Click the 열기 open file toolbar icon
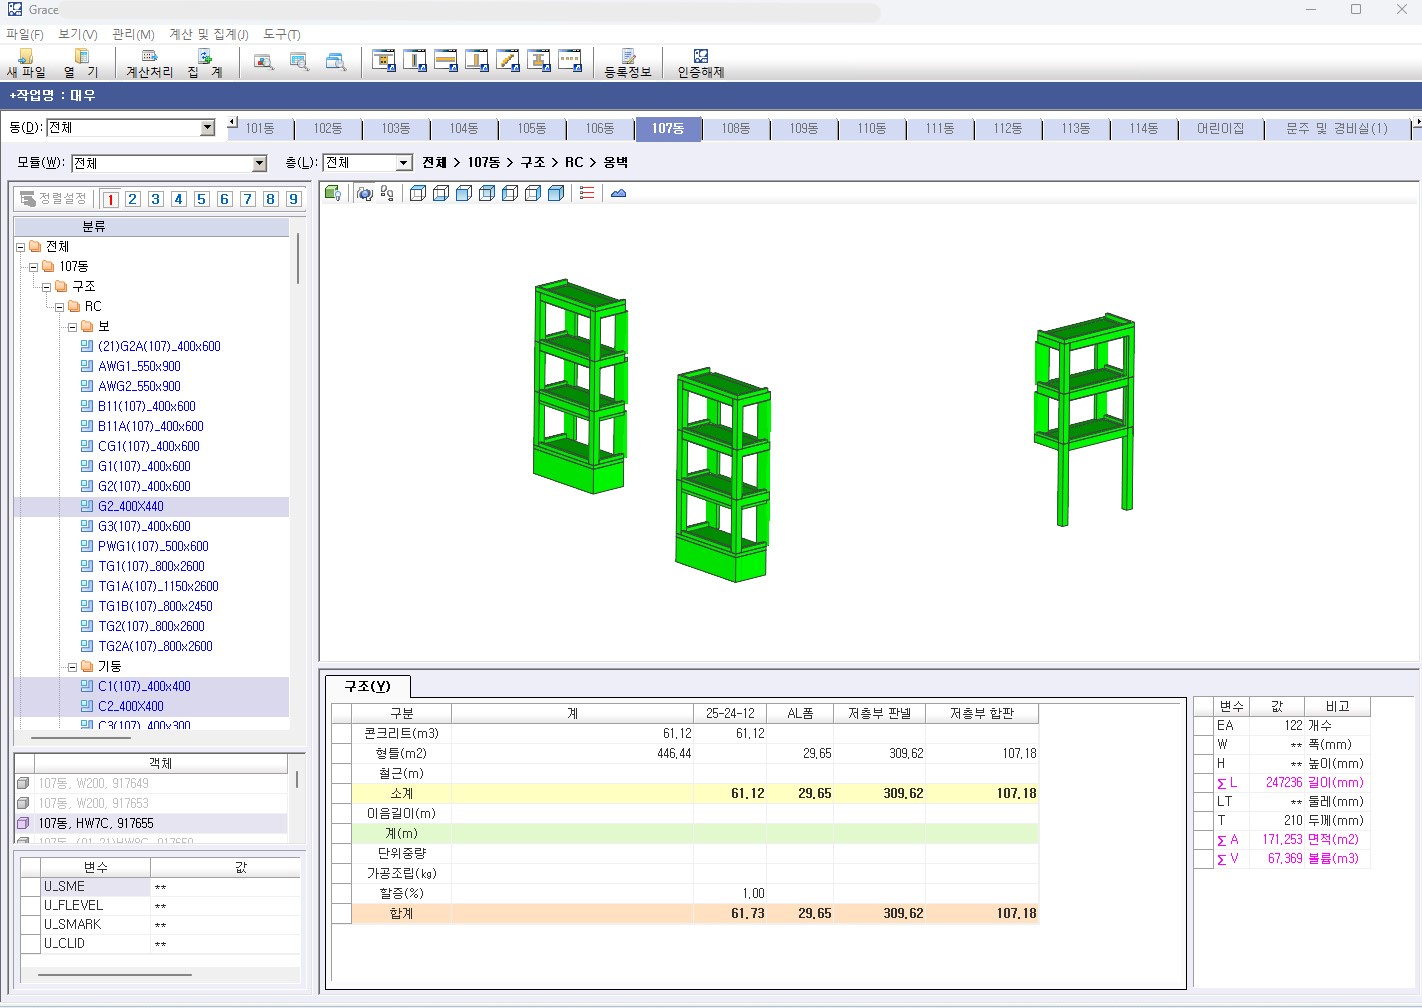This screenshot has height=1008, width=1422. [81, 63]
